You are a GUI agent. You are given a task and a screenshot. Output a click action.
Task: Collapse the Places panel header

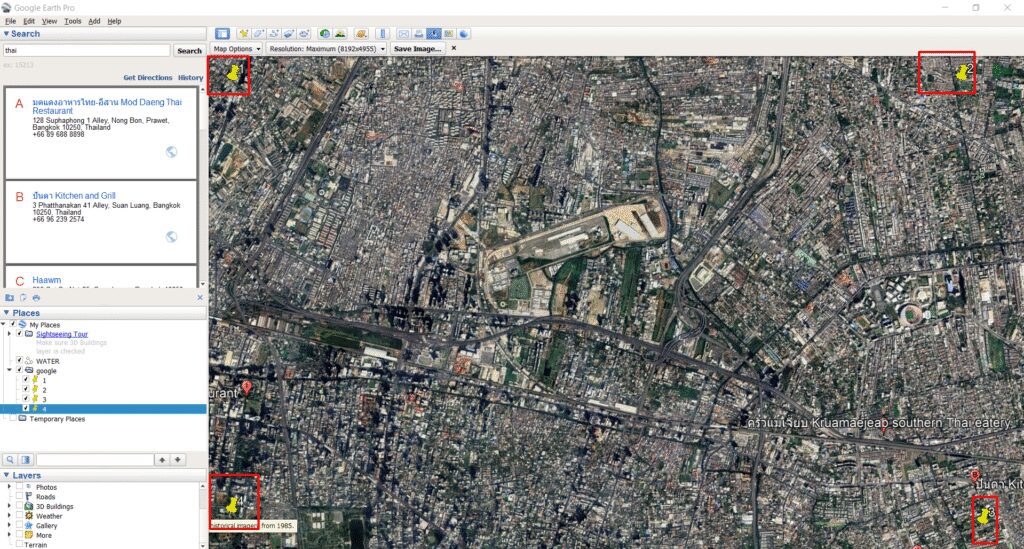(103, 313)
